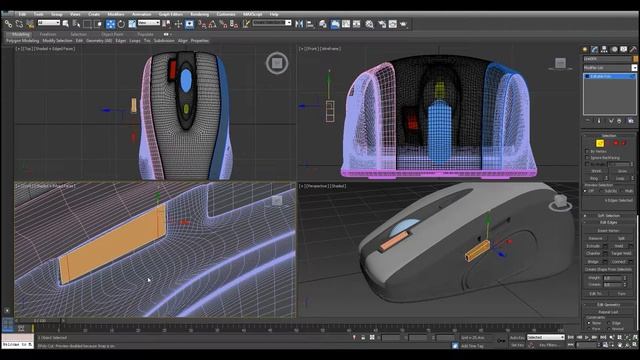Expand the Modify Selection ribbon panel
This screenshot has width=640, height=360.
pos(58,41)
